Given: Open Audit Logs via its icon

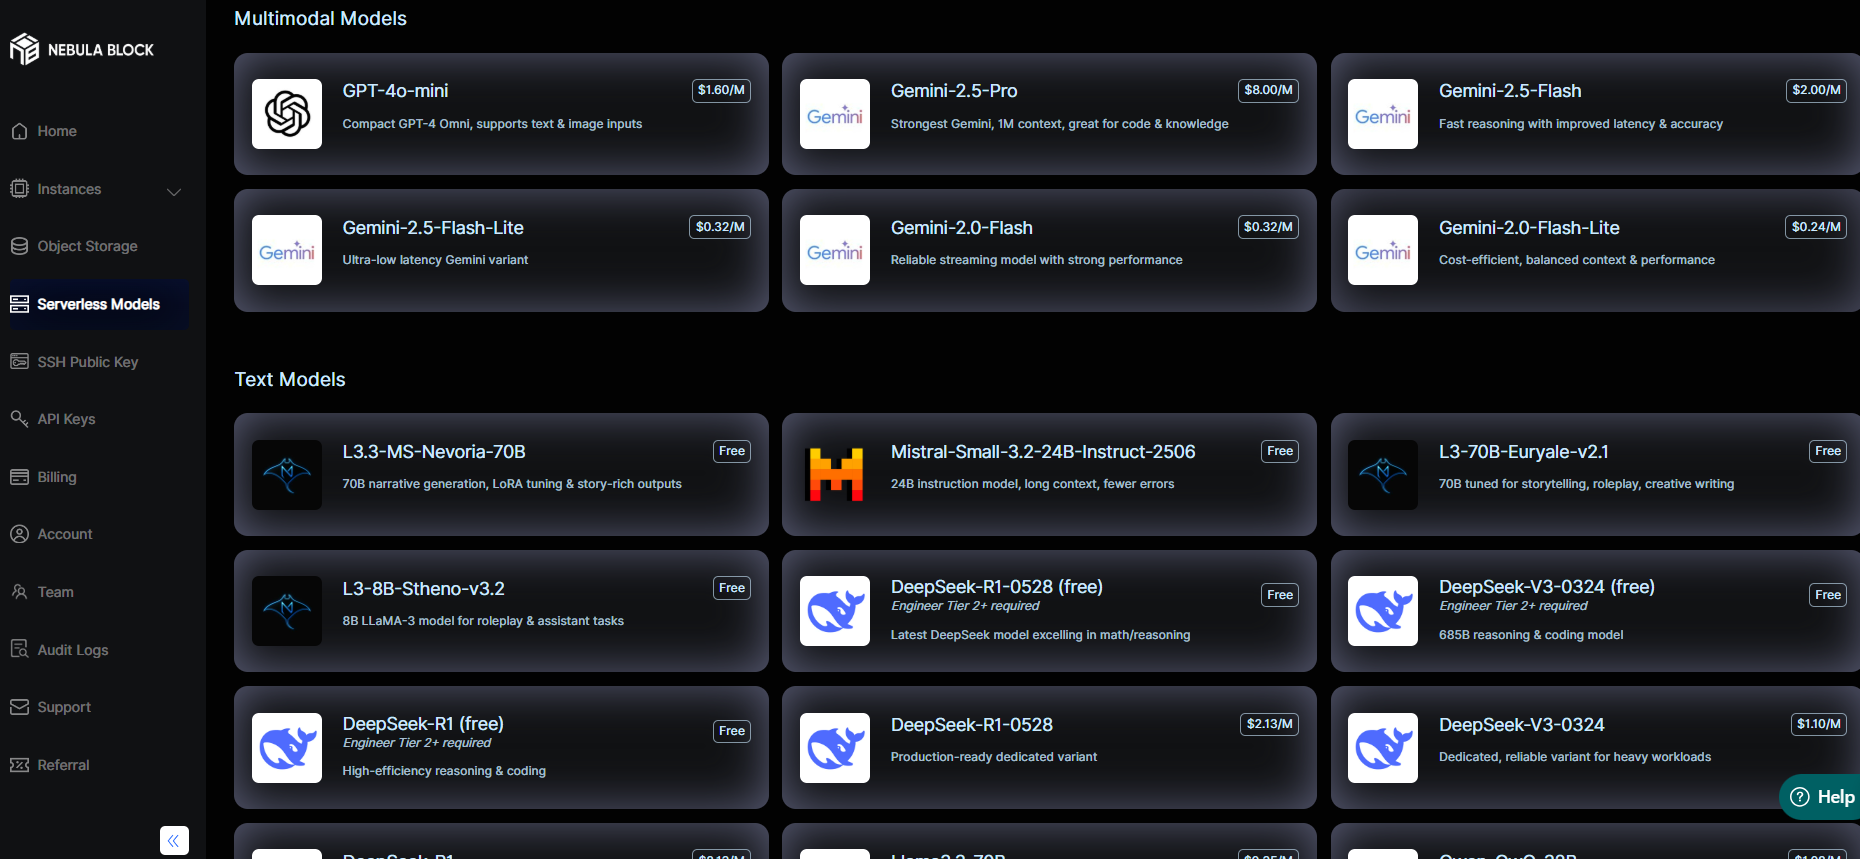Looking at the screenshot, I should coord(19,650).
